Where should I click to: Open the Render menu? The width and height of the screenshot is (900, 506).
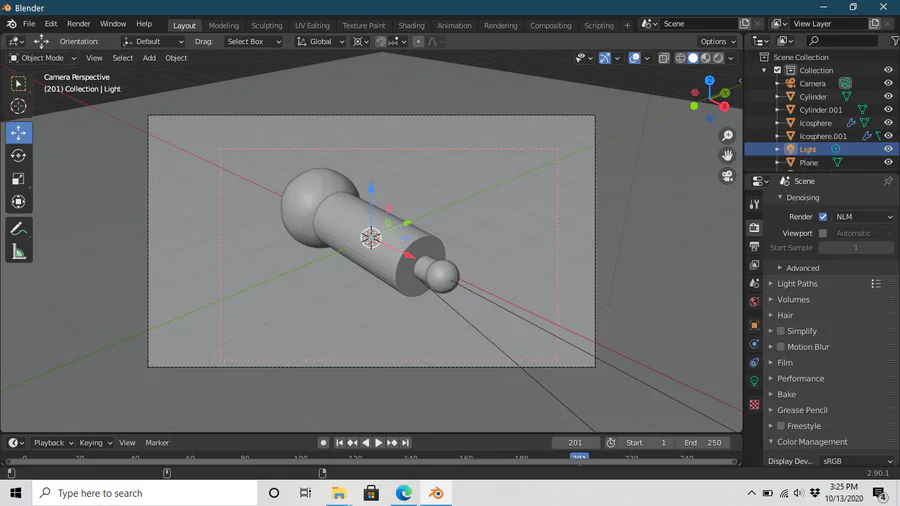[78, 24]
